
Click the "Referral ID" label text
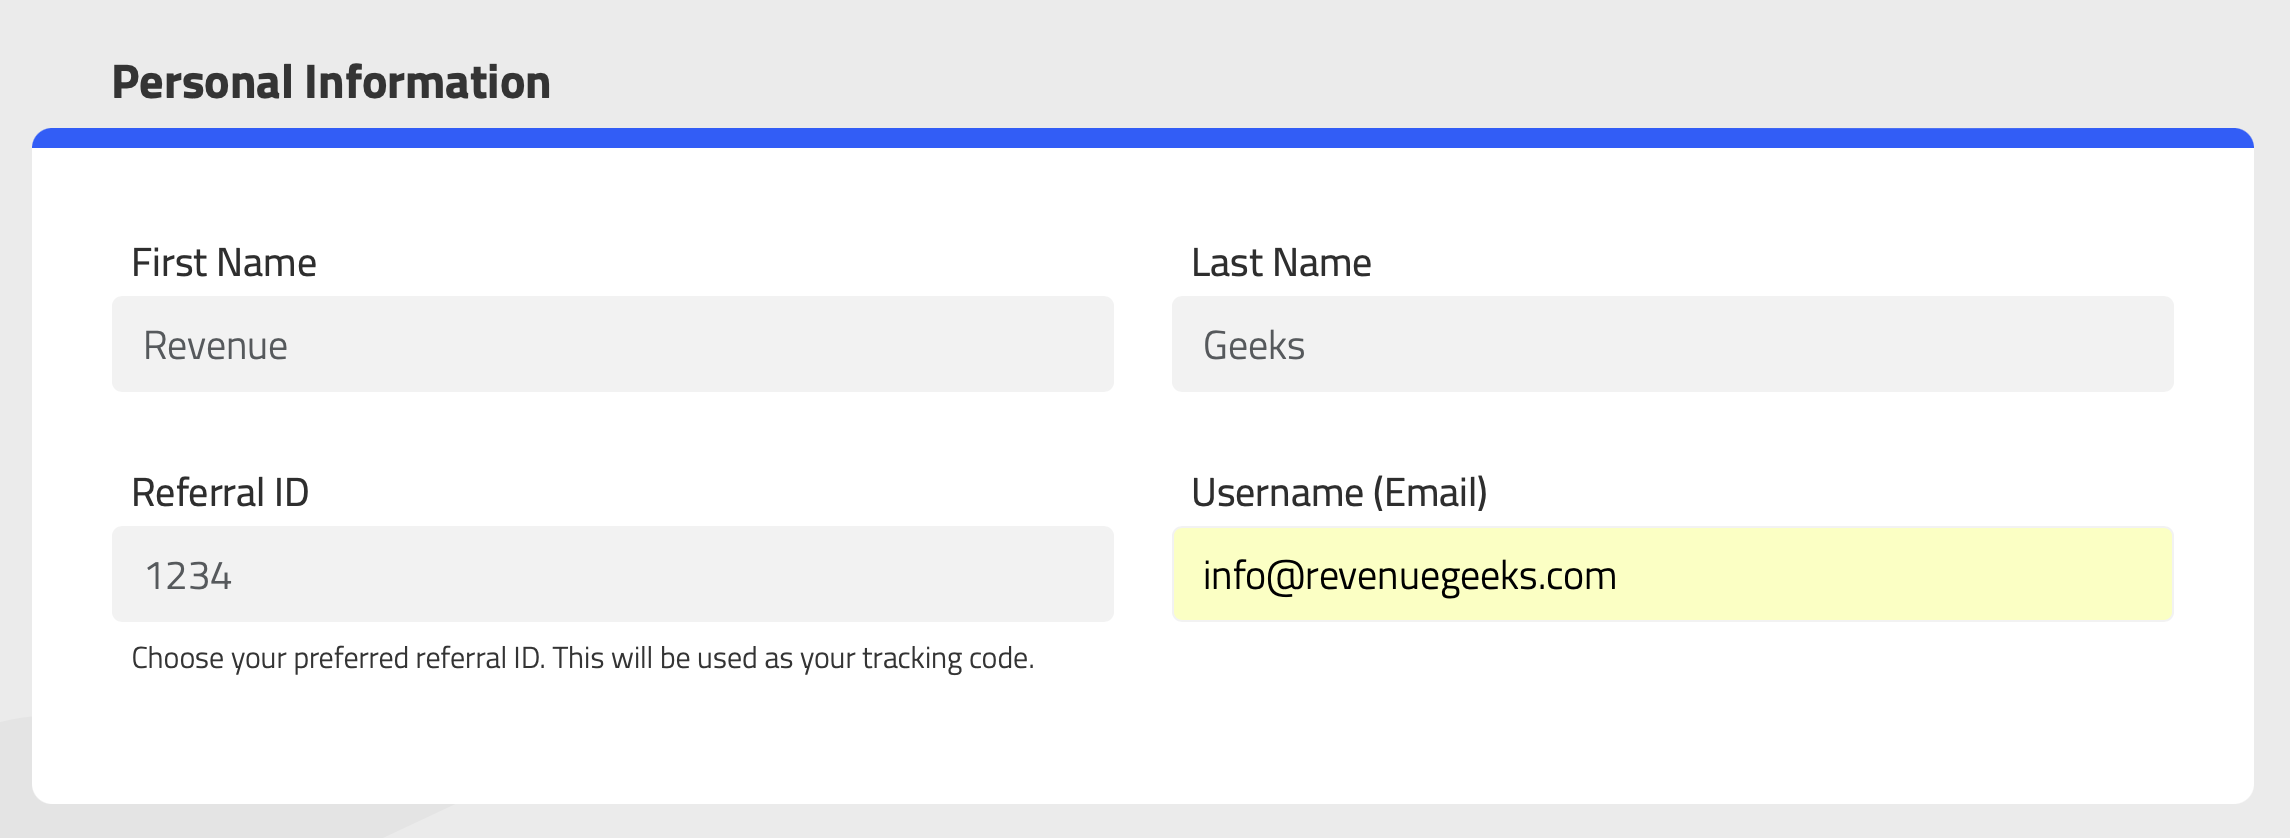coord(220,493)
